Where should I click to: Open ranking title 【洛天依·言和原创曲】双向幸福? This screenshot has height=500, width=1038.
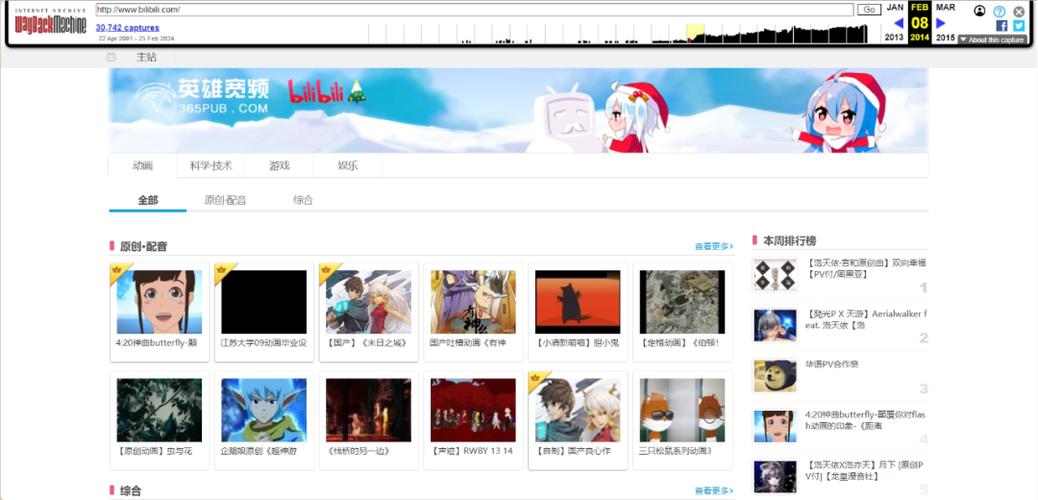point(866,268)
